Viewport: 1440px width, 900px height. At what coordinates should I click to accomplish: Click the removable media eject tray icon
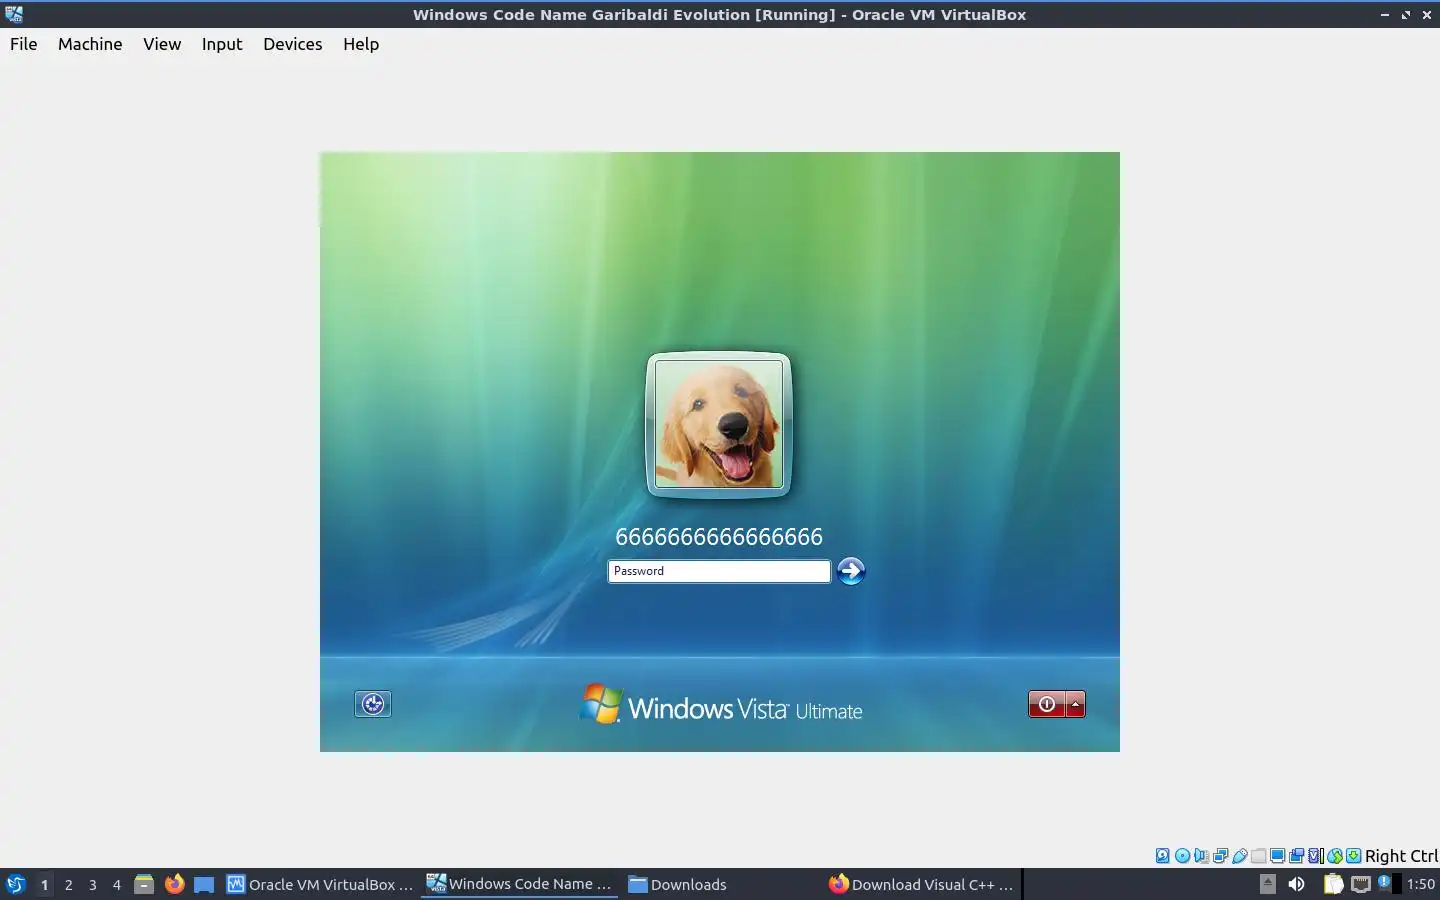(1267, 884)
